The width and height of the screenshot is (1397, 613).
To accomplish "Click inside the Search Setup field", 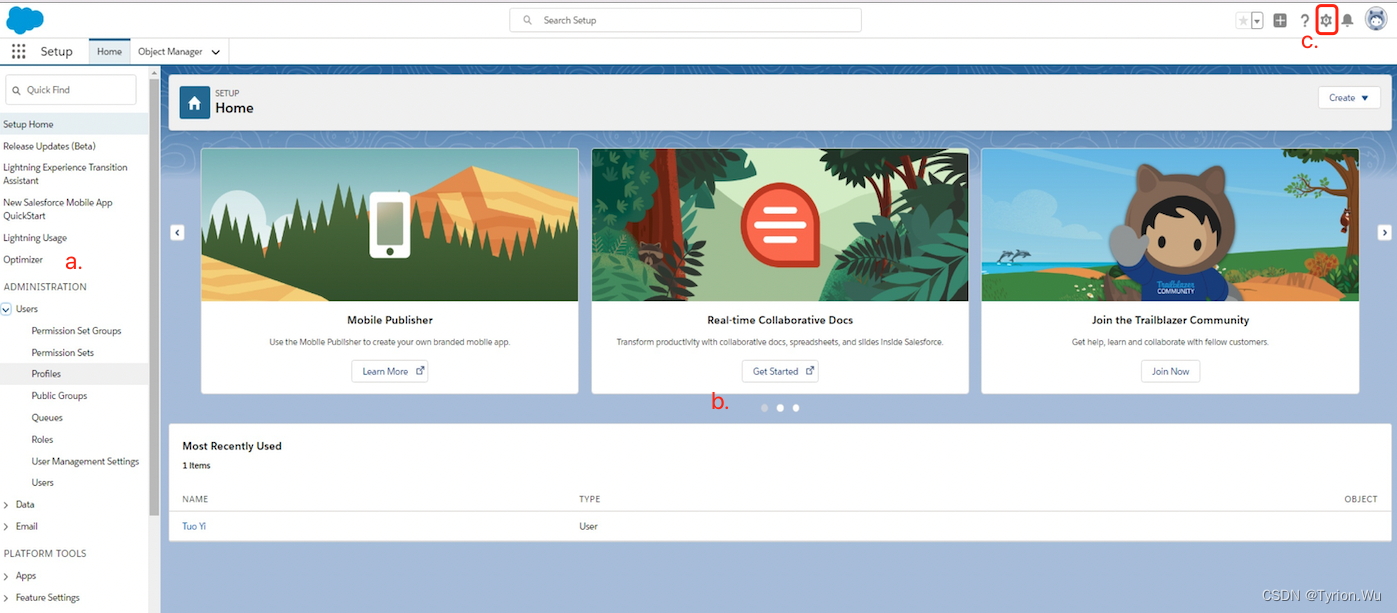I will coord(685,20).
